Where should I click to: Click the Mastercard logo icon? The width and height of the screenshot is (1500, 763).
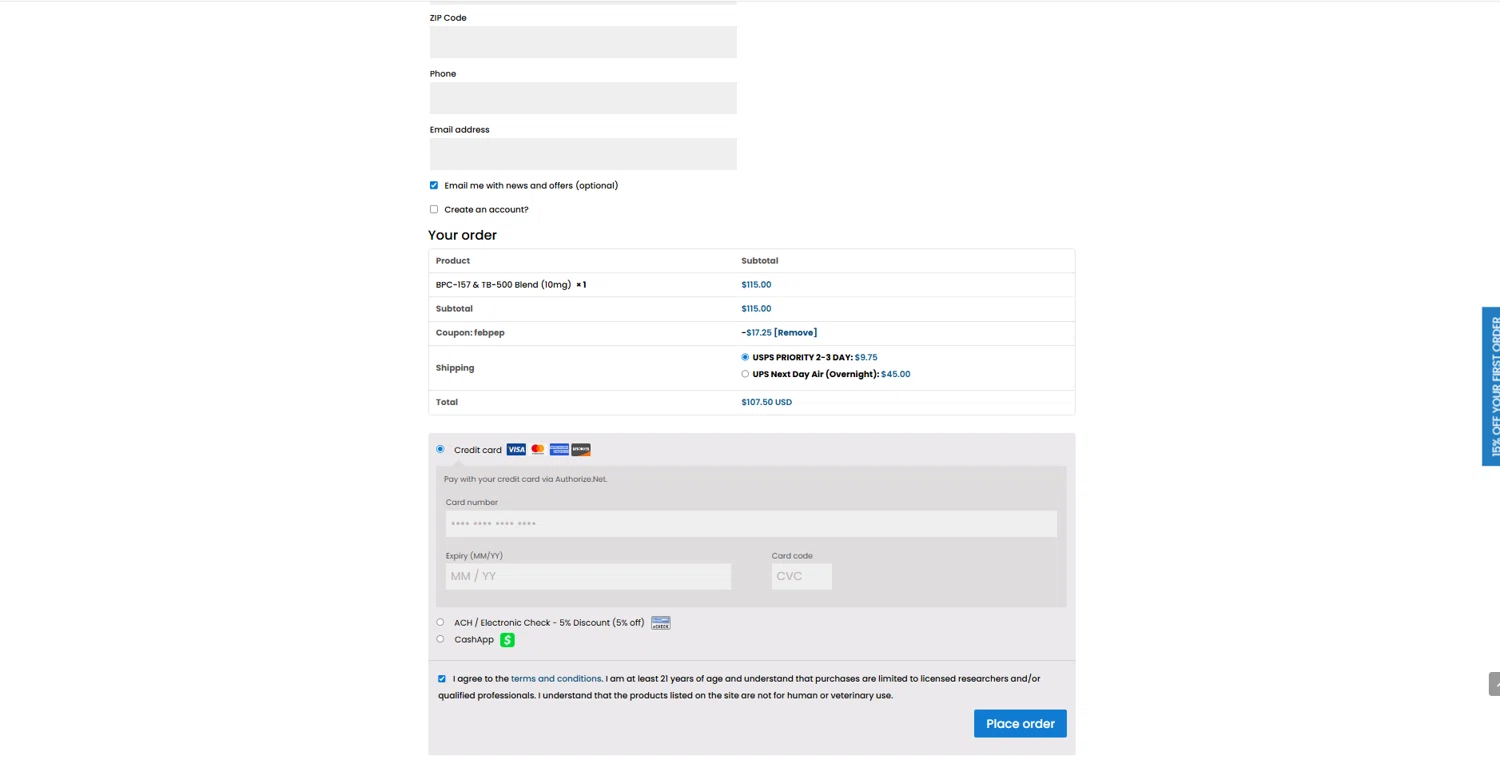coord(538,450)
